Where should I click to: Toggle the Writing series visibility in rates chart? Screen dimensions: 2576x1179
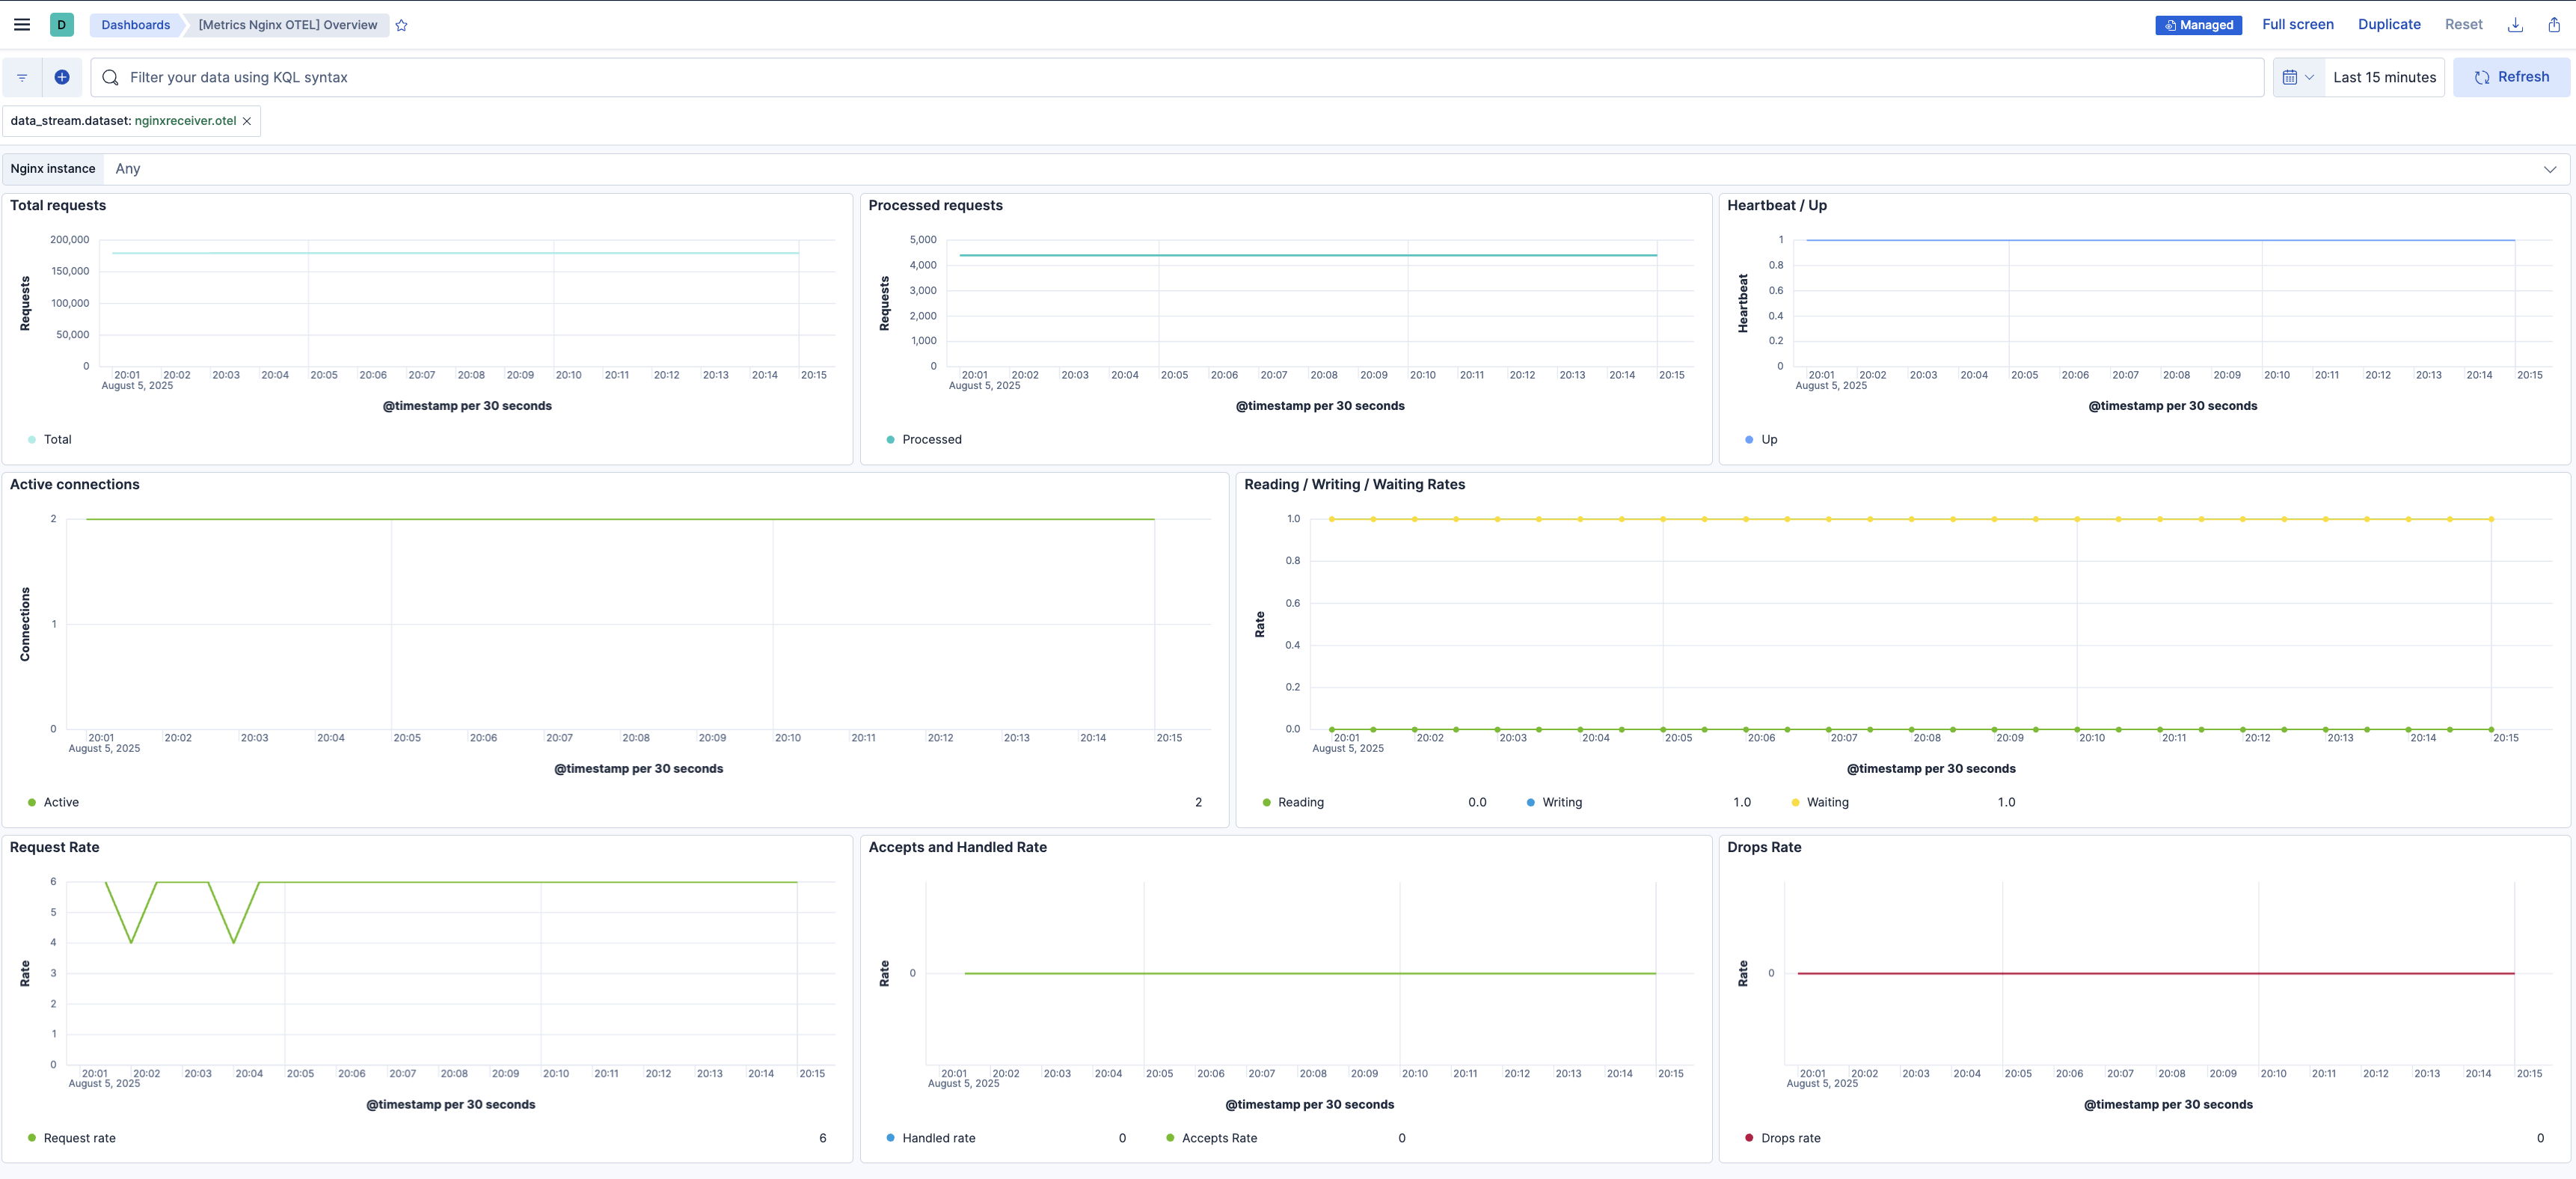click(1562, 802)
